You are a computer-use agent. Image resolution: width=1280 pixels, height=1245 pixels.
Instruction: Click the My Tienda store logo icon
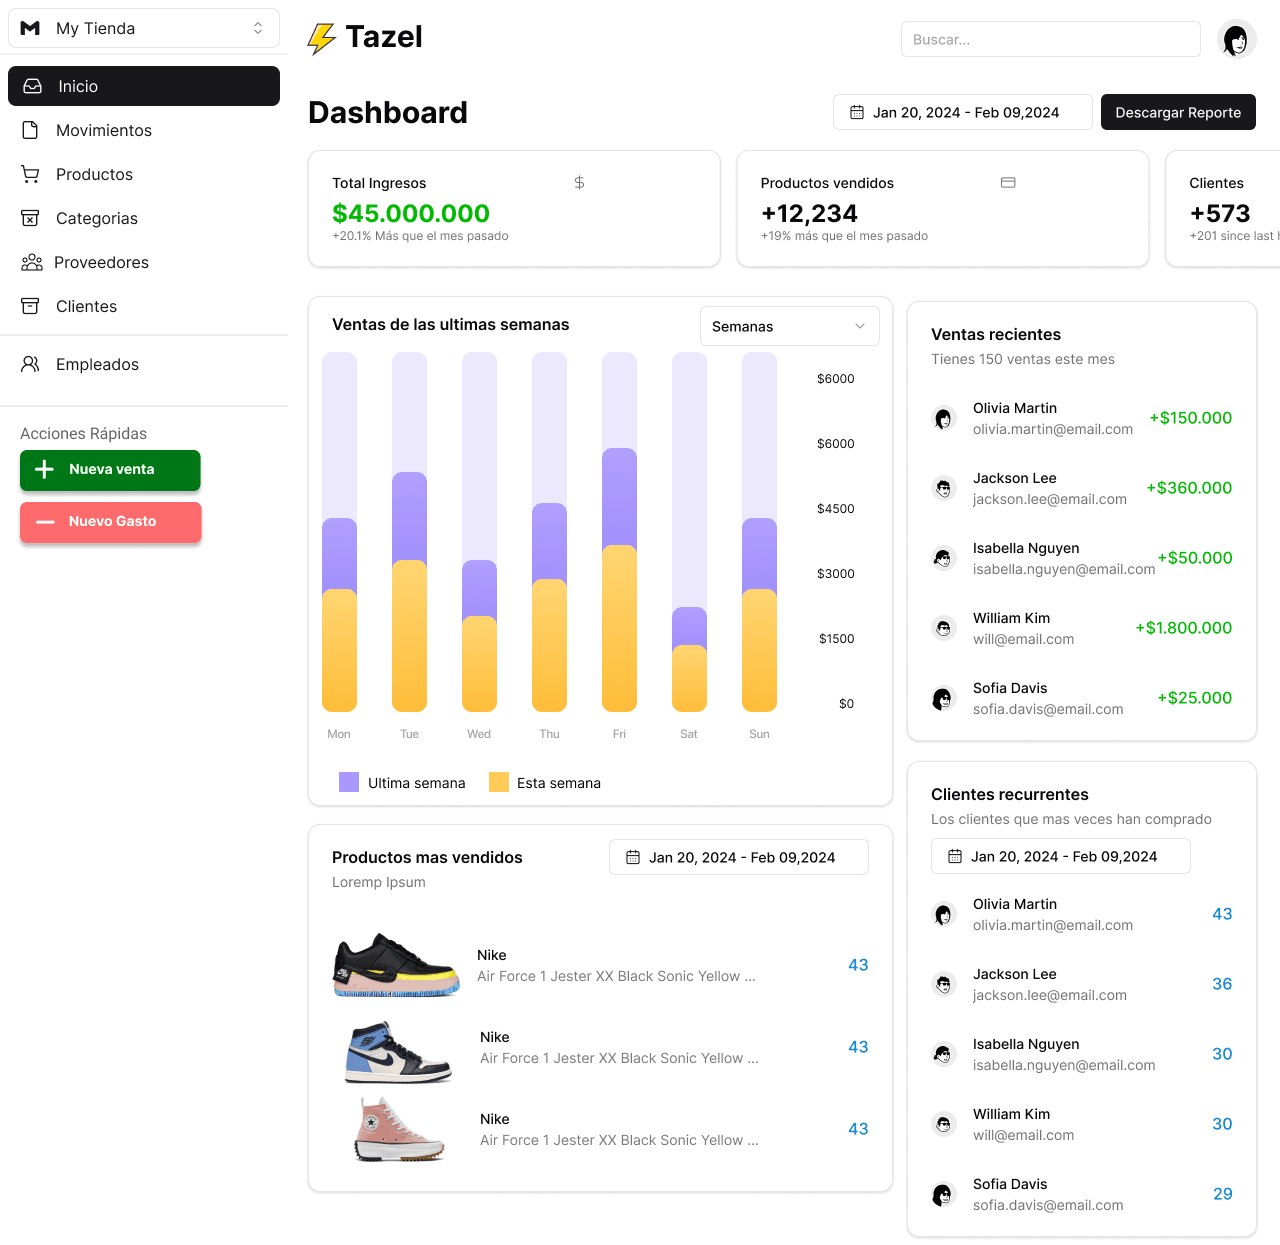[30, 28]
